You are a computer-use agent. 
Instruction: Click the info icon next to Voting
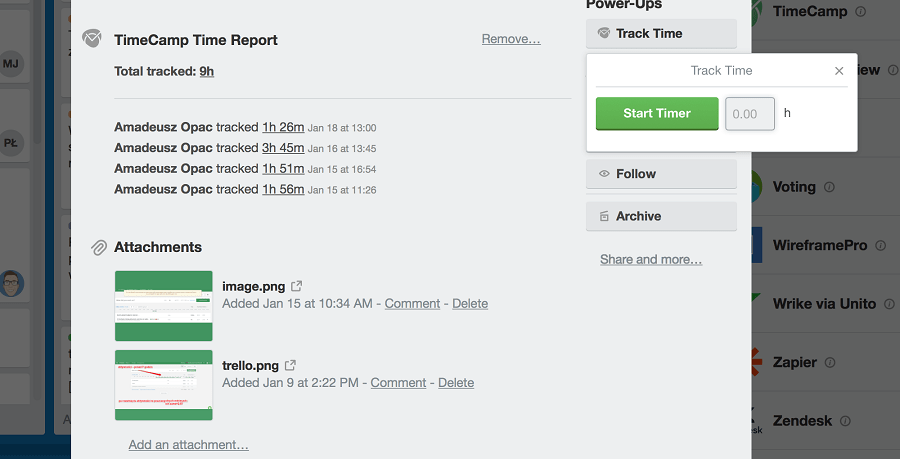point(829,186)
